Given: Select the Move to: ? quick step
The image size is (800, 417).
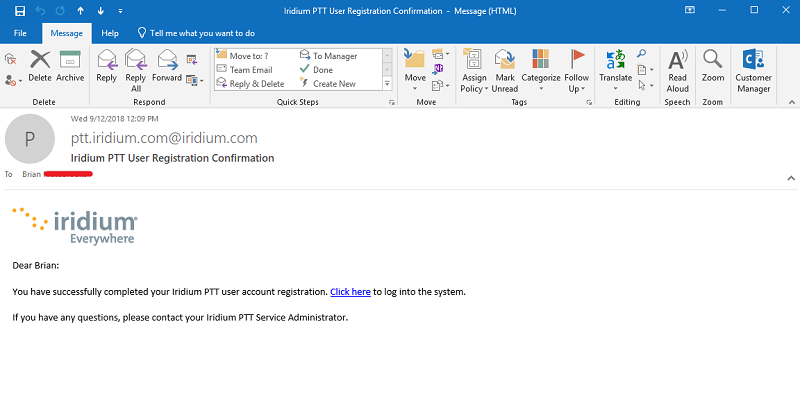Looking at the screenshot, I should 243,55.
